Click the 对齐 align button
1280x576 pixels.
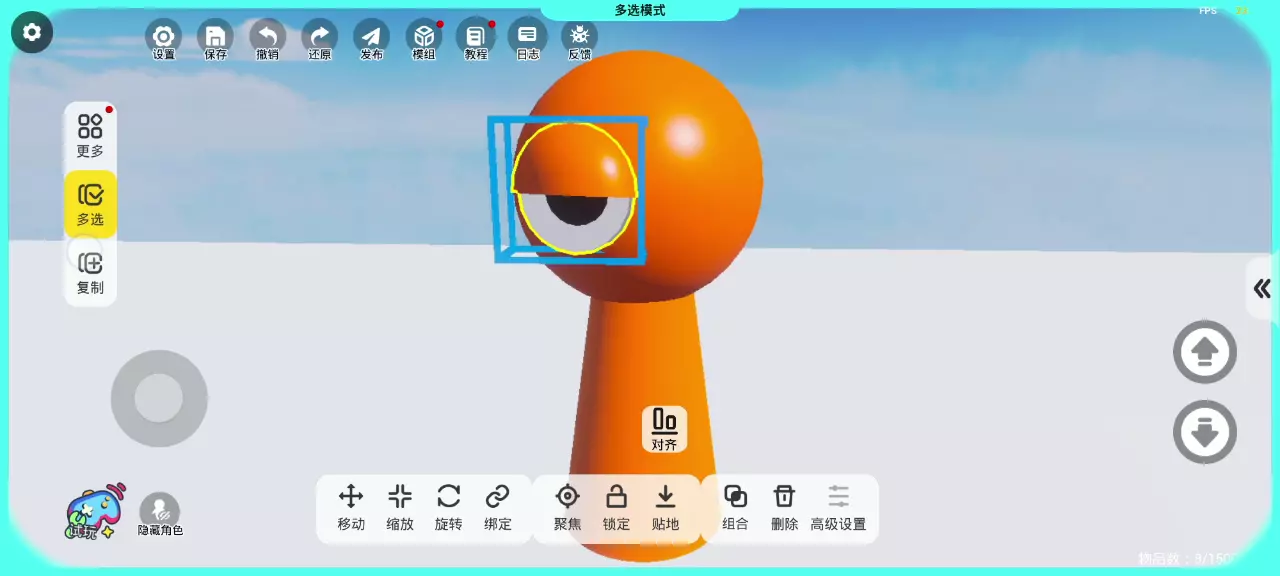click(664, 429)
